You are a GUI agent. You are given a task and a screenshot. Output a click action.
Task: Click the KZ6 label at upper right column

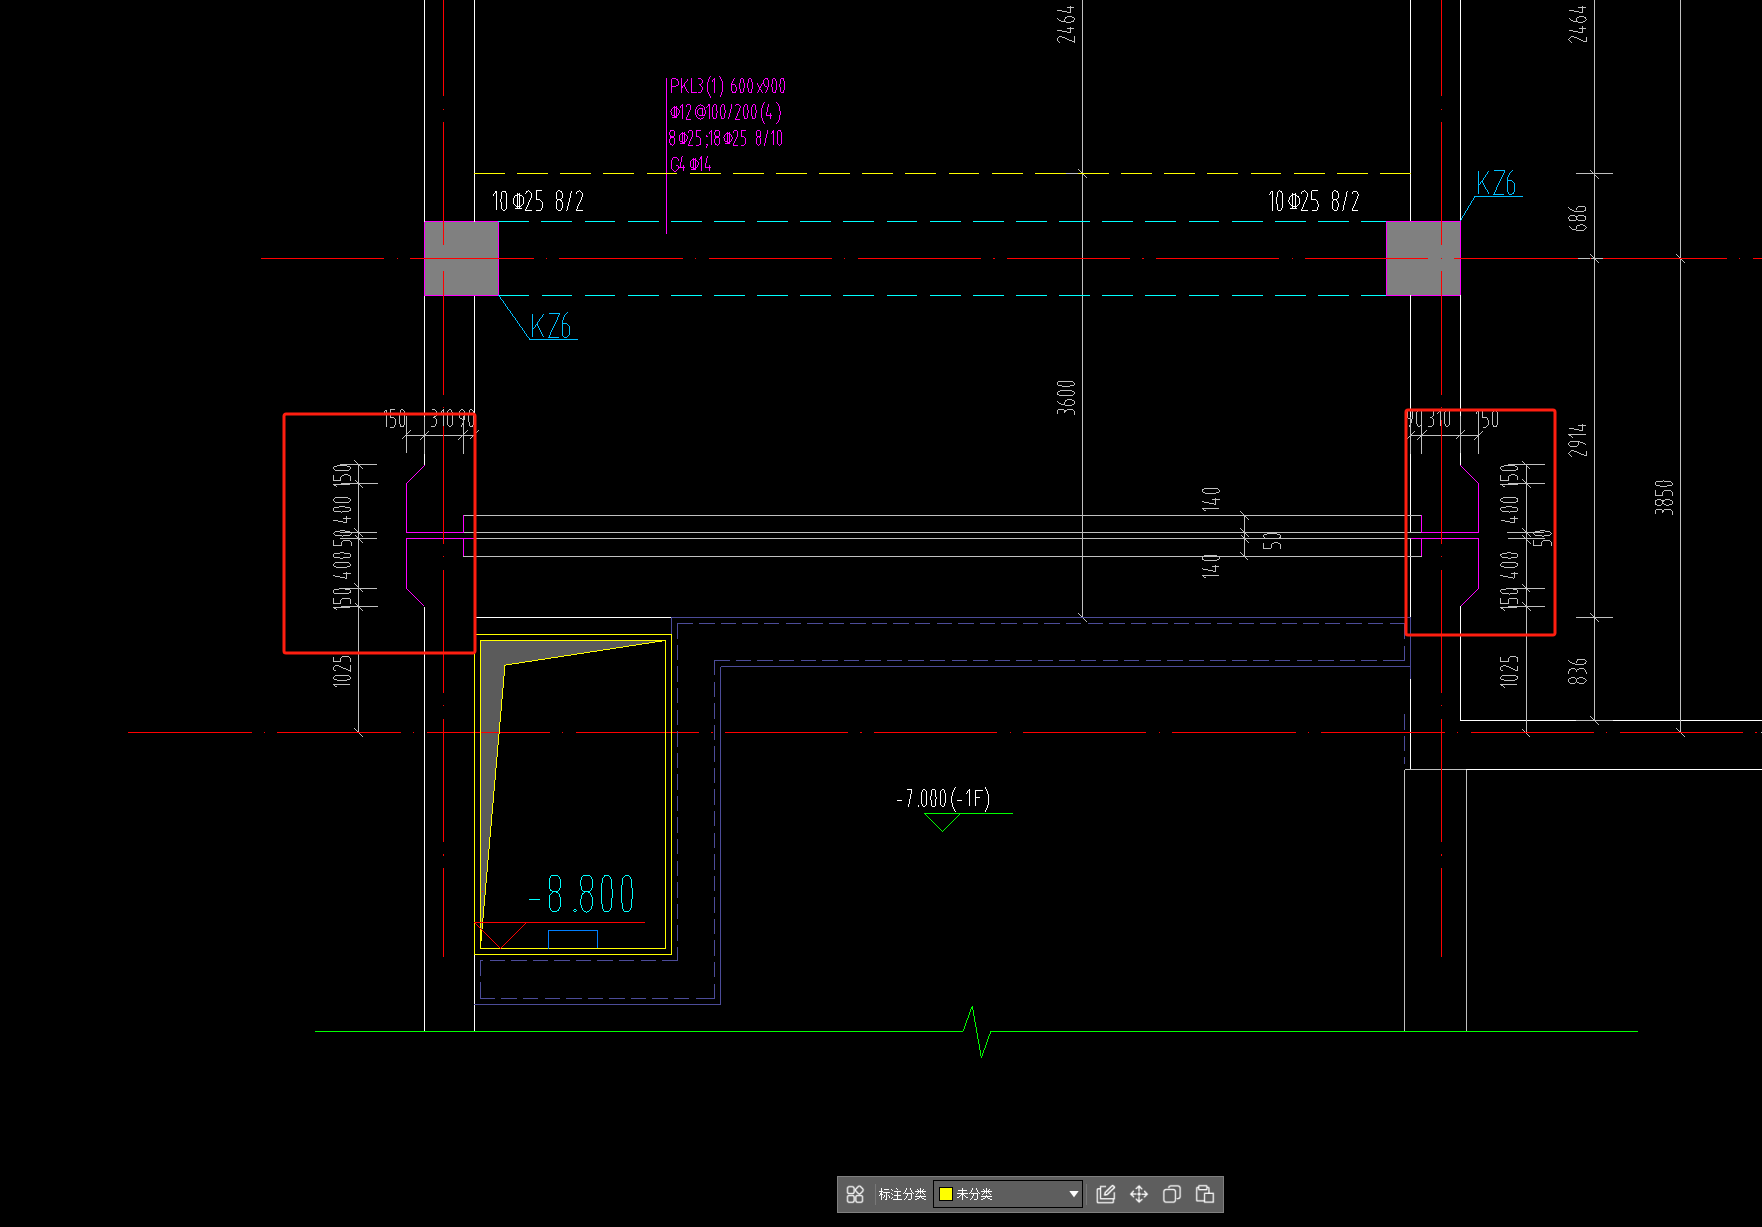(x=1496, y=183)
